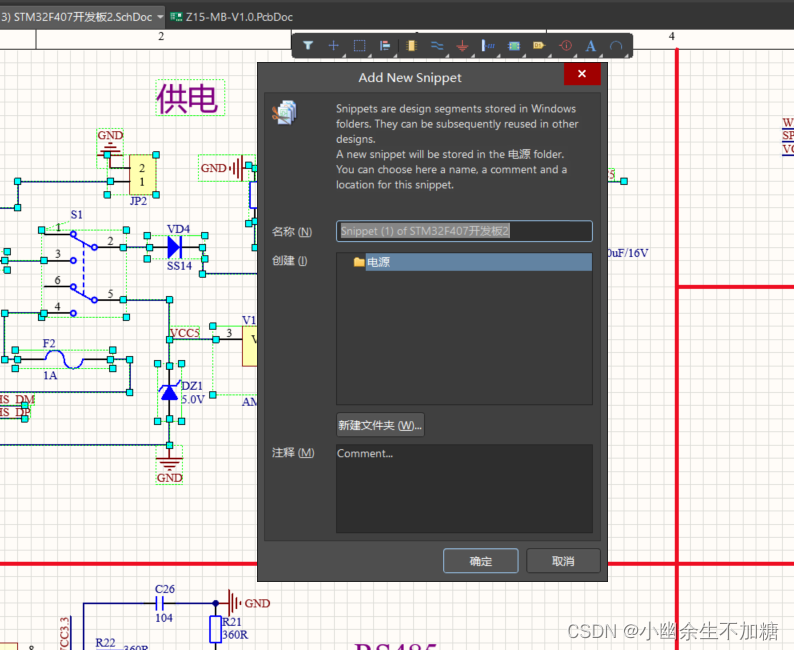Close the Add New Snippet dialog
Viewport: 794px width, 650px height.
point(582,74)
